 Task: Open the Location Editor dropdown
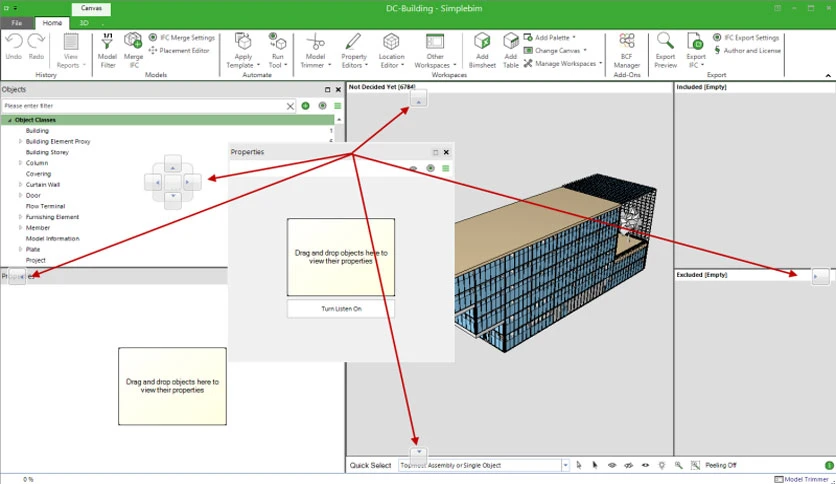[391, 51]
